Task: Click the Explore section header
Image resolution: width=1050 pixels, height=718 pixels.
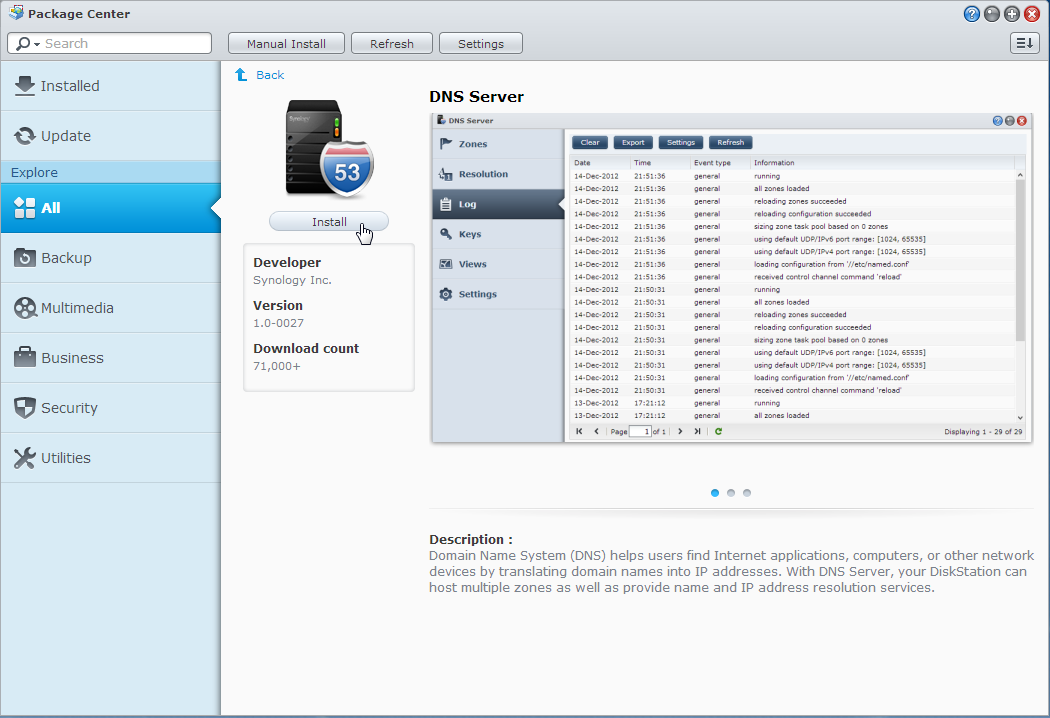Action: click(x=110, y=172)
